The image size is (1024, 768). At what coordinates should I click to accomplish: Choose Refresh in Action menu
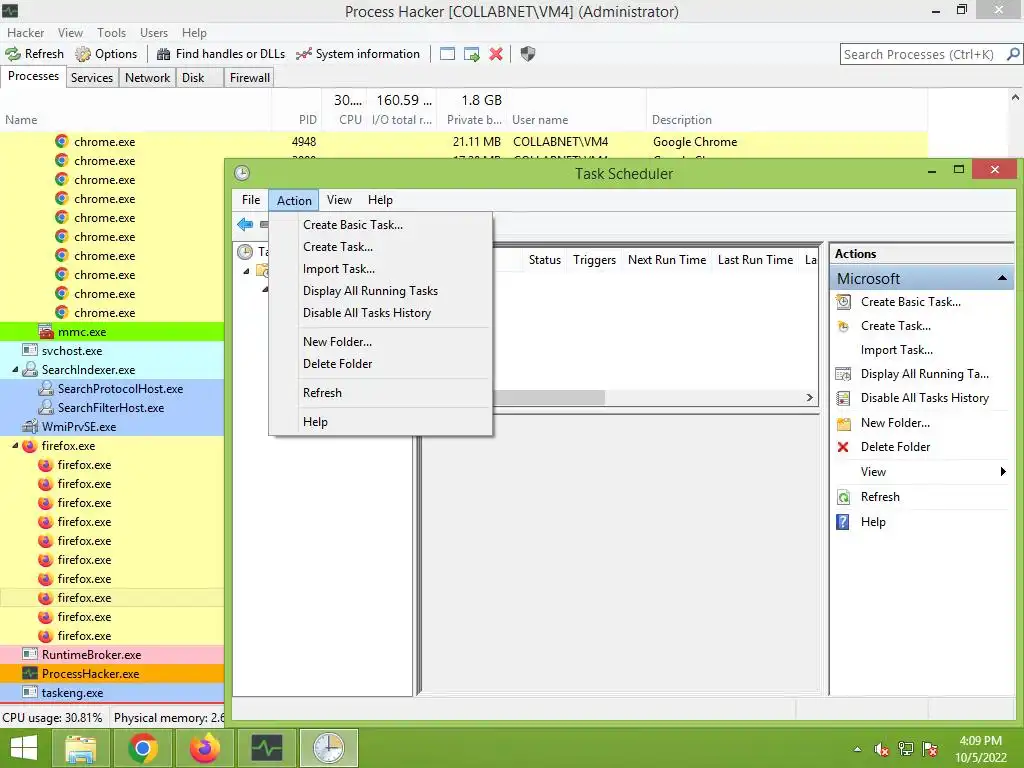(x=380, y=393)
